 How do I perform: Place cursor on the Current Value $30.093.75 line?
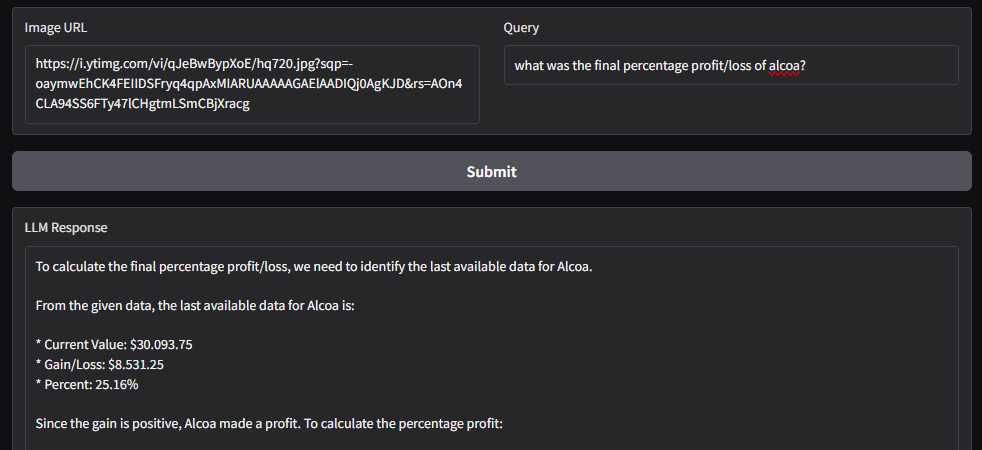(x=114, y=344)
